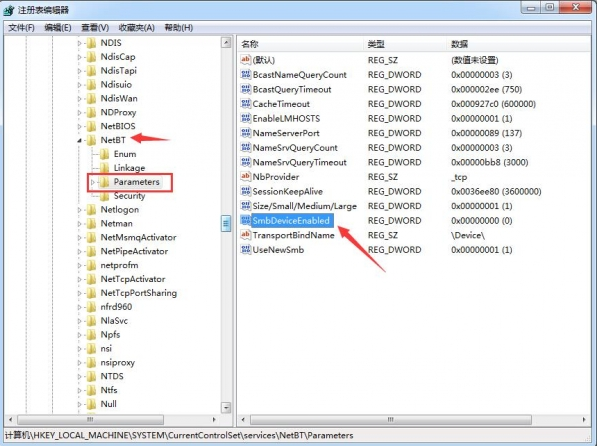Select the NetMsmqActivator tree item
Viewport: 598px width, 446px height.
(138, 237)
